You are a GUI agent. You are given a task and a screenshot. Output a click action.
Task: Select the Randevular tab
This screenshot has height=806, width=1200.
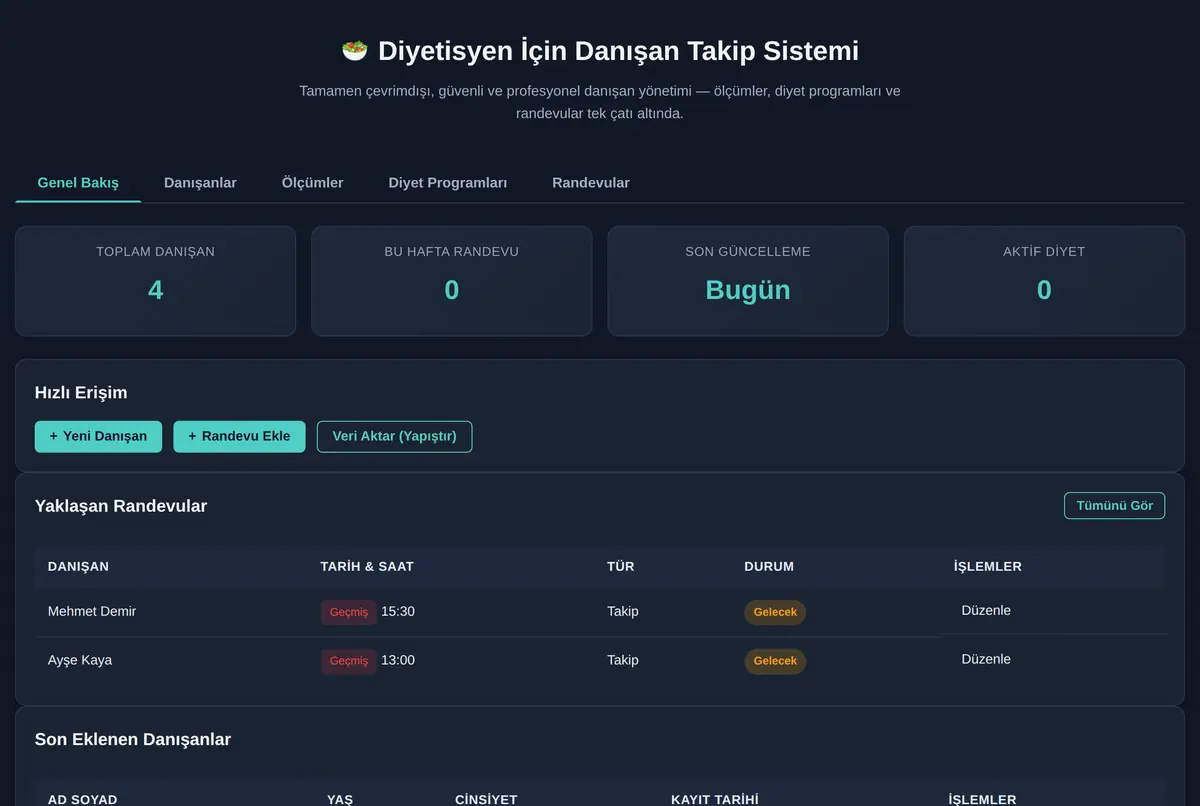591,183
